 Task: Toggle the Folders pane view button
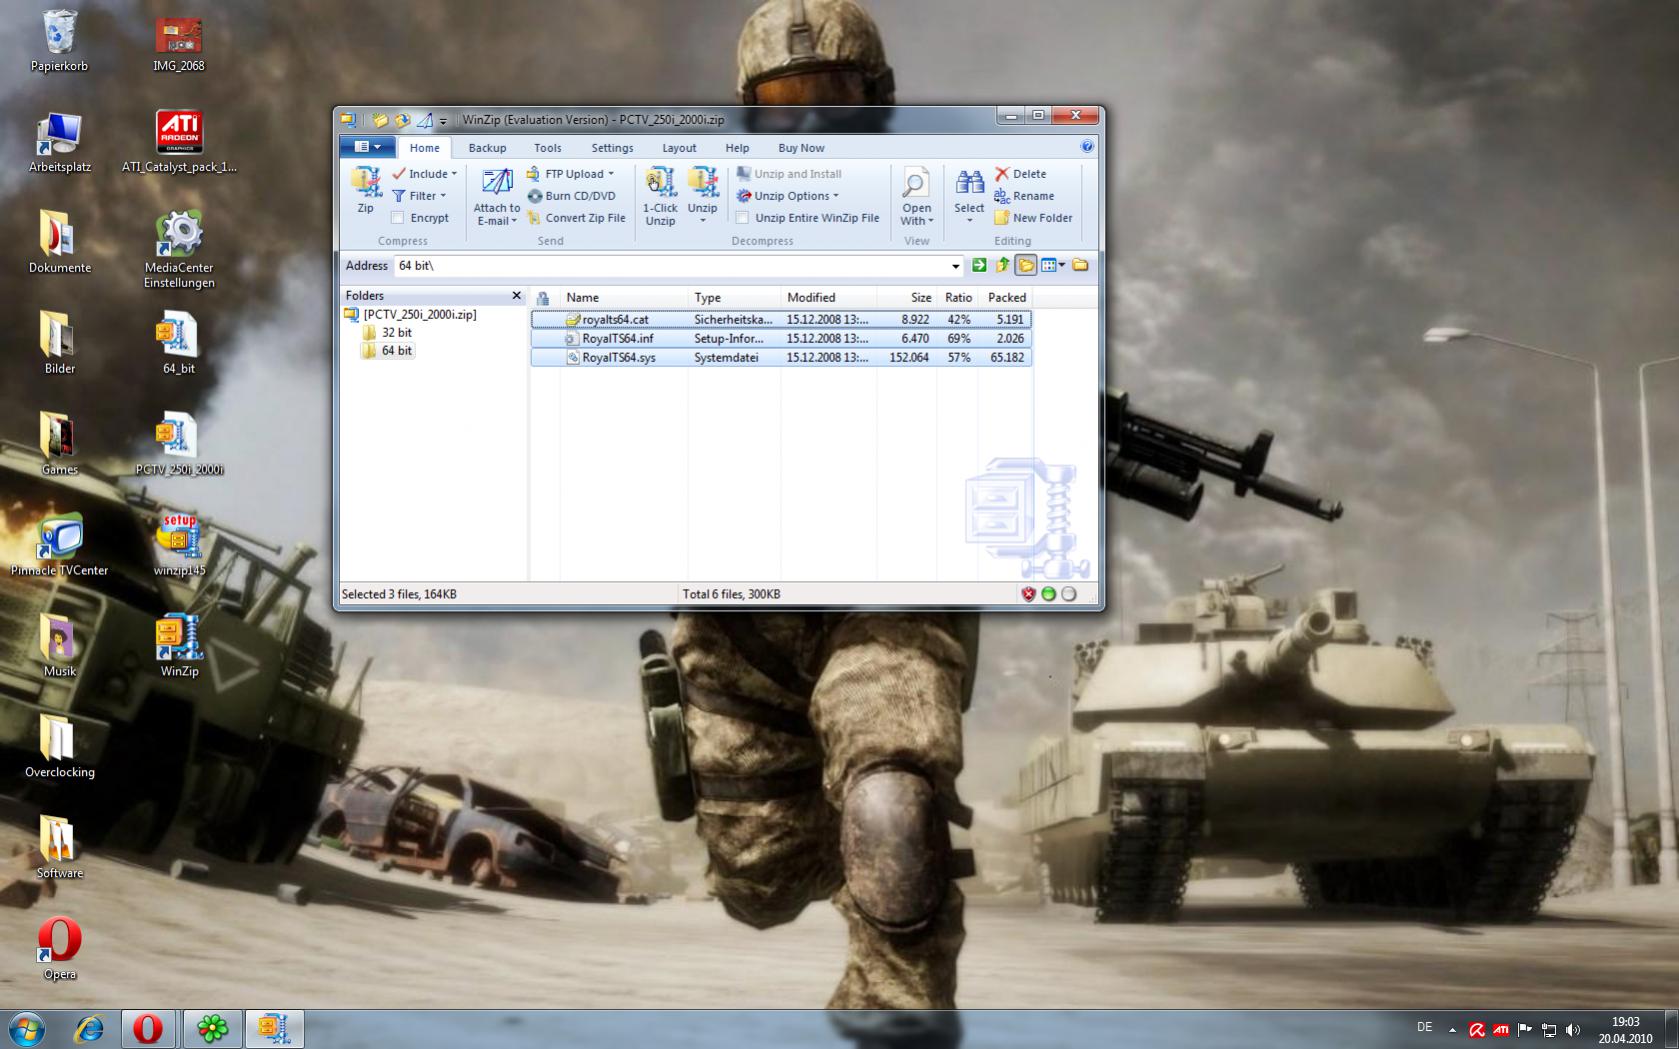tap(1026, 266)
